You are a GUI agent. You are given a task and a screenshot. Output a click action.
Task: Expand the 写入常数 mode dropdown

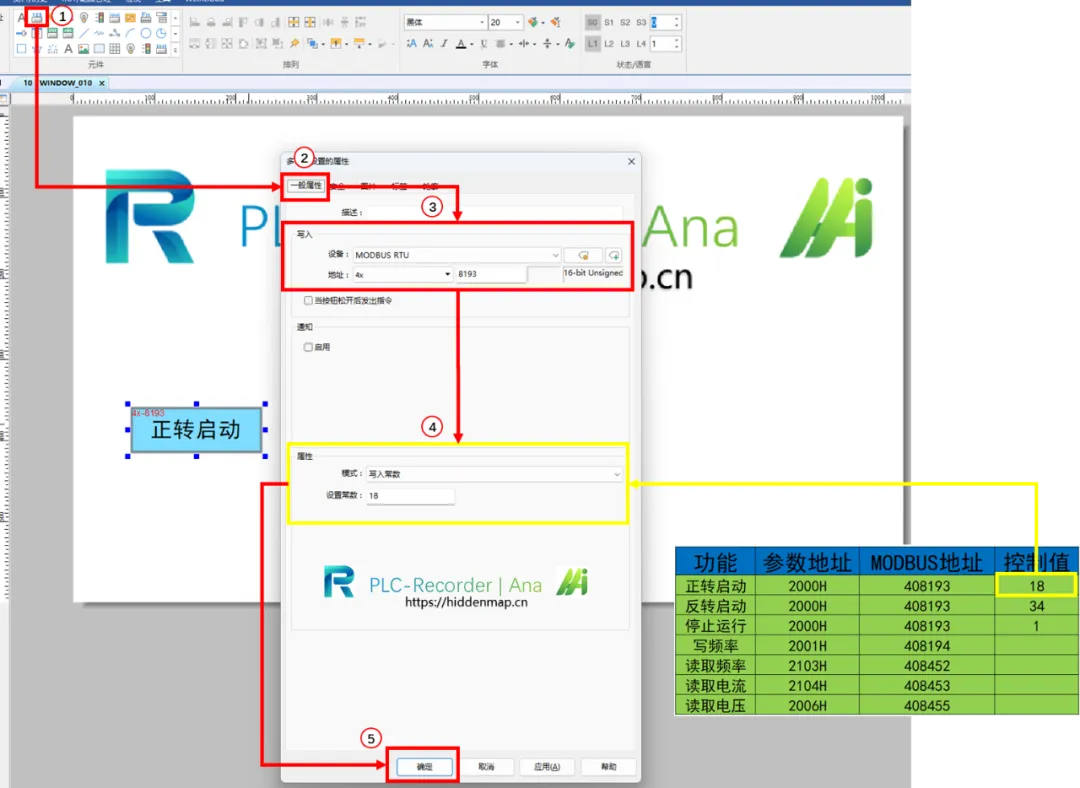pyautogui.click(x=616, y=474)
